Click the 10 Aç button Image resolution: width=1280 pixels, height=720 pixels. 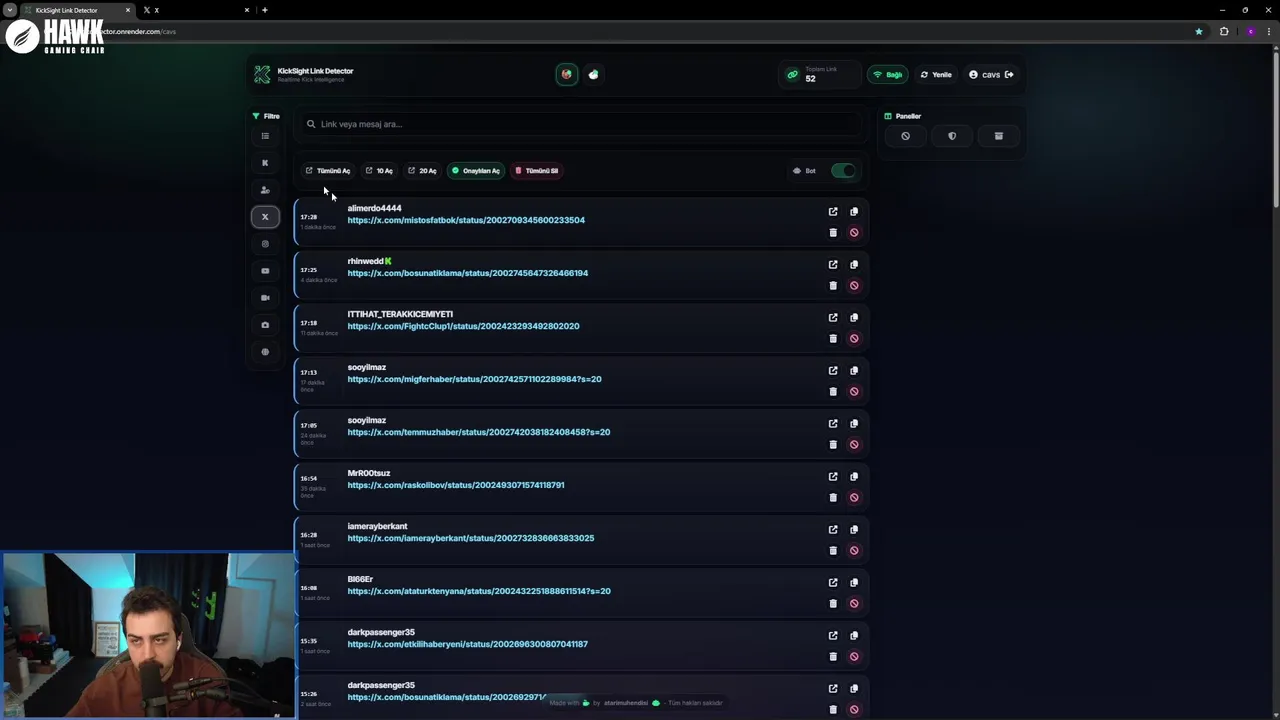[x=379, y=171]
